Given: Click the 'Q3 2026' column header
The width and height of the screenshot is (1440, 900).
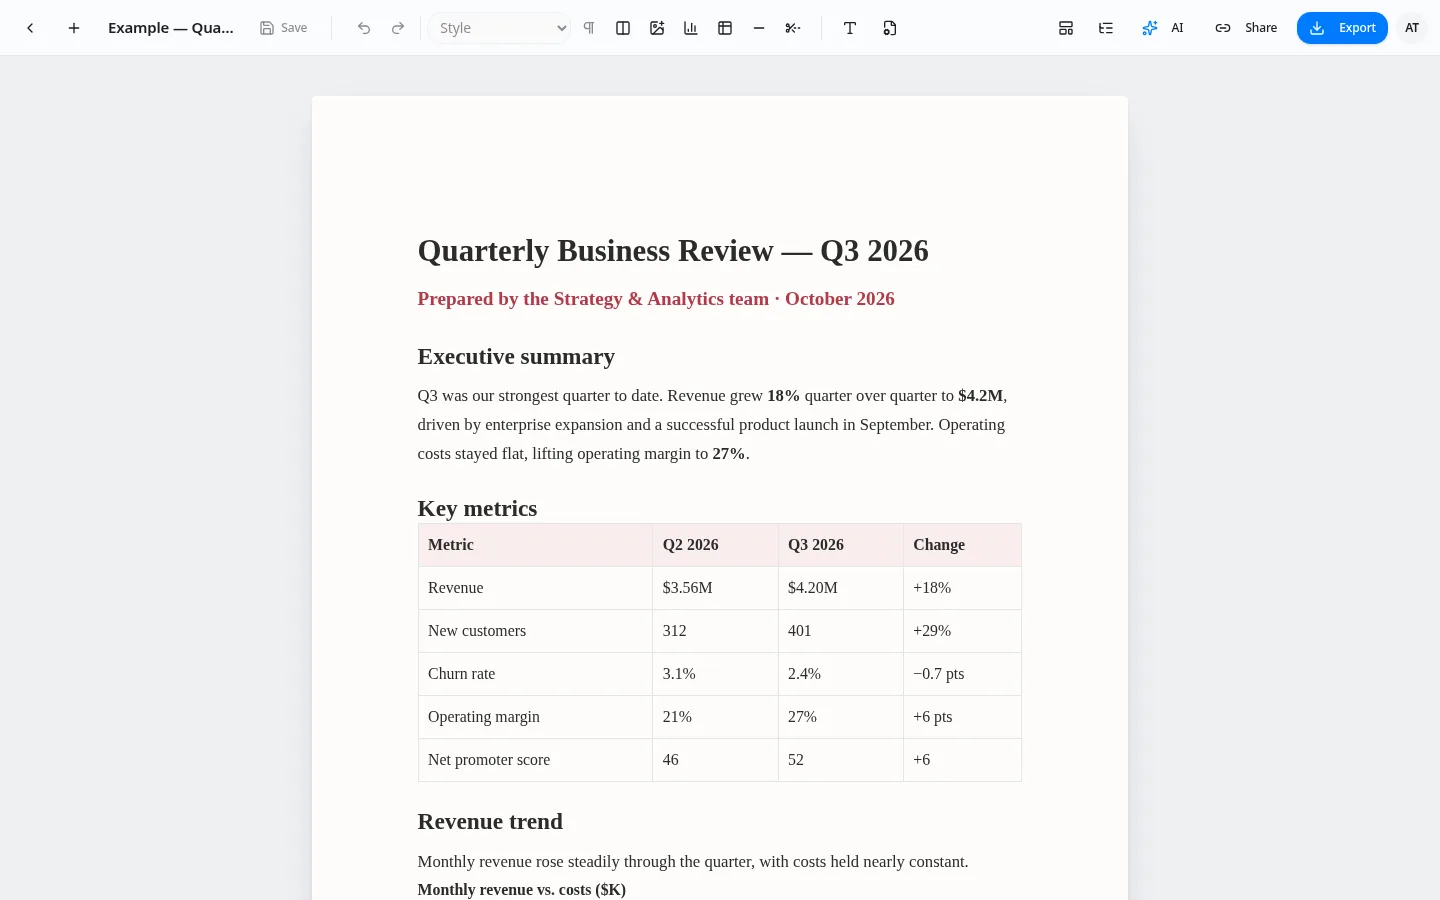Looking at the screenshot, I should point(840,545).
